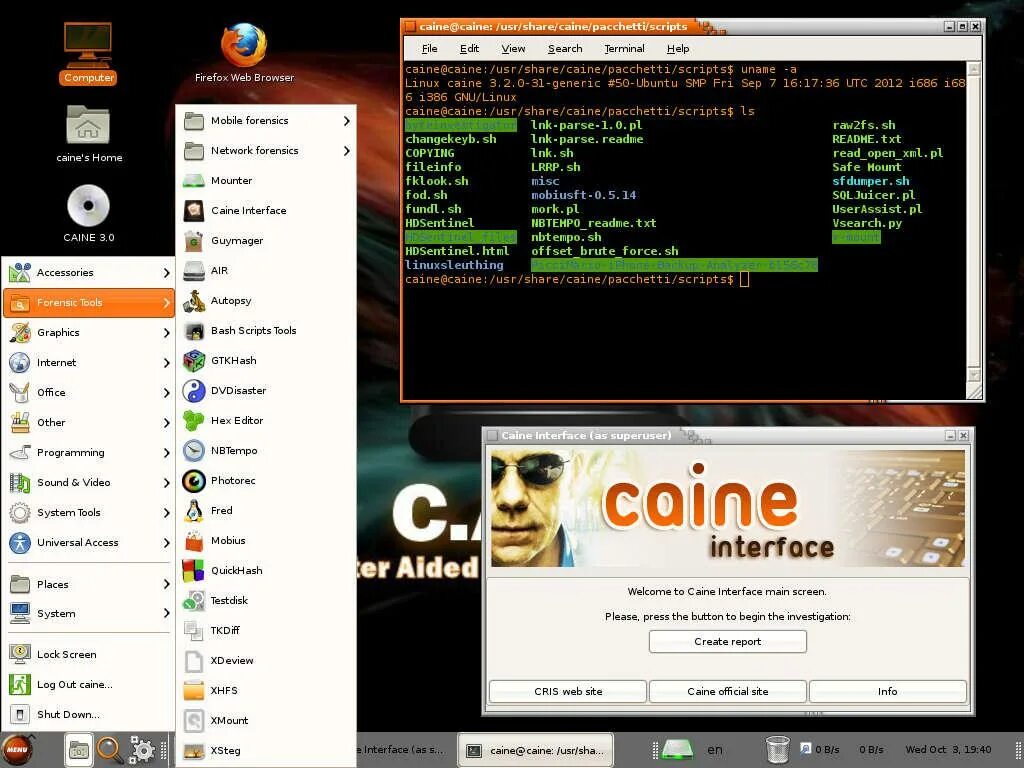Open the System menu entry

[x=89, y=614]
